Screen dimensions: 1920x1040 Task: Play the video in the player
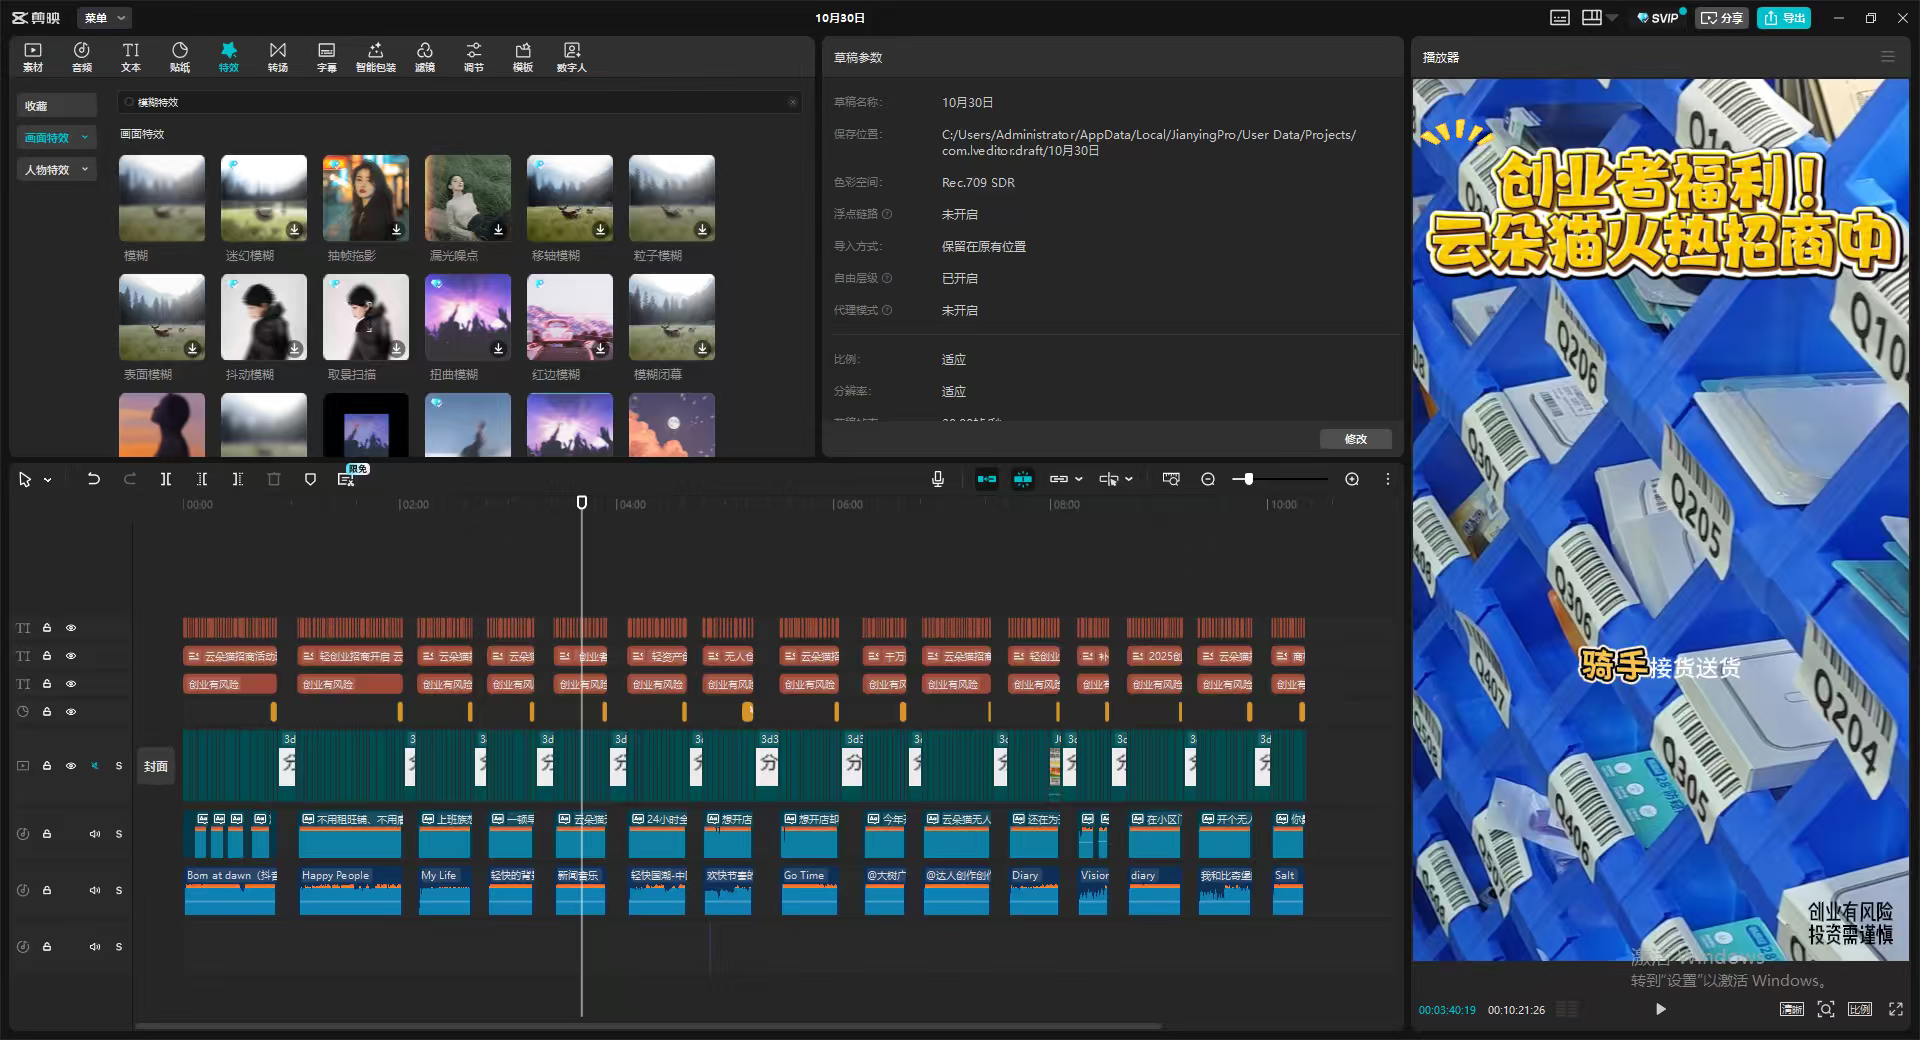click(1660, 1009)
